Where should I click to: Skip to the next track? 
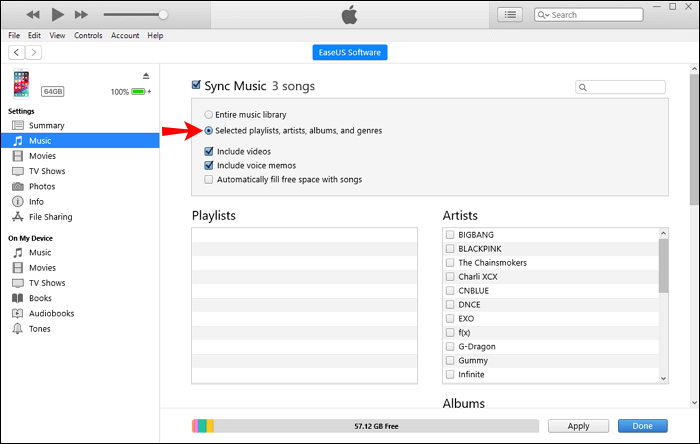(x=83, y=15)
